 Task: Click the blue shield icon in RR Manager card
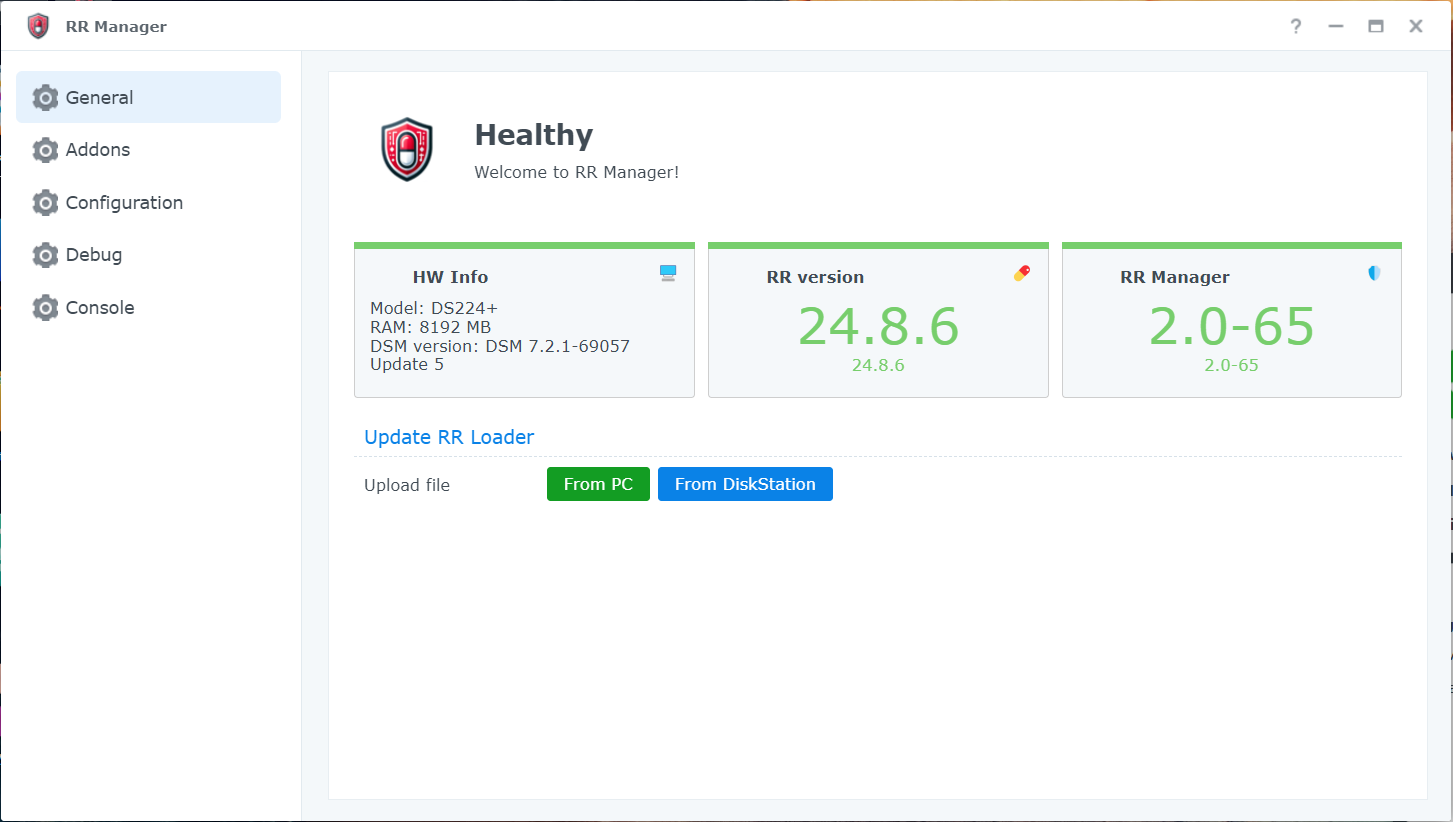[1374, 273]
